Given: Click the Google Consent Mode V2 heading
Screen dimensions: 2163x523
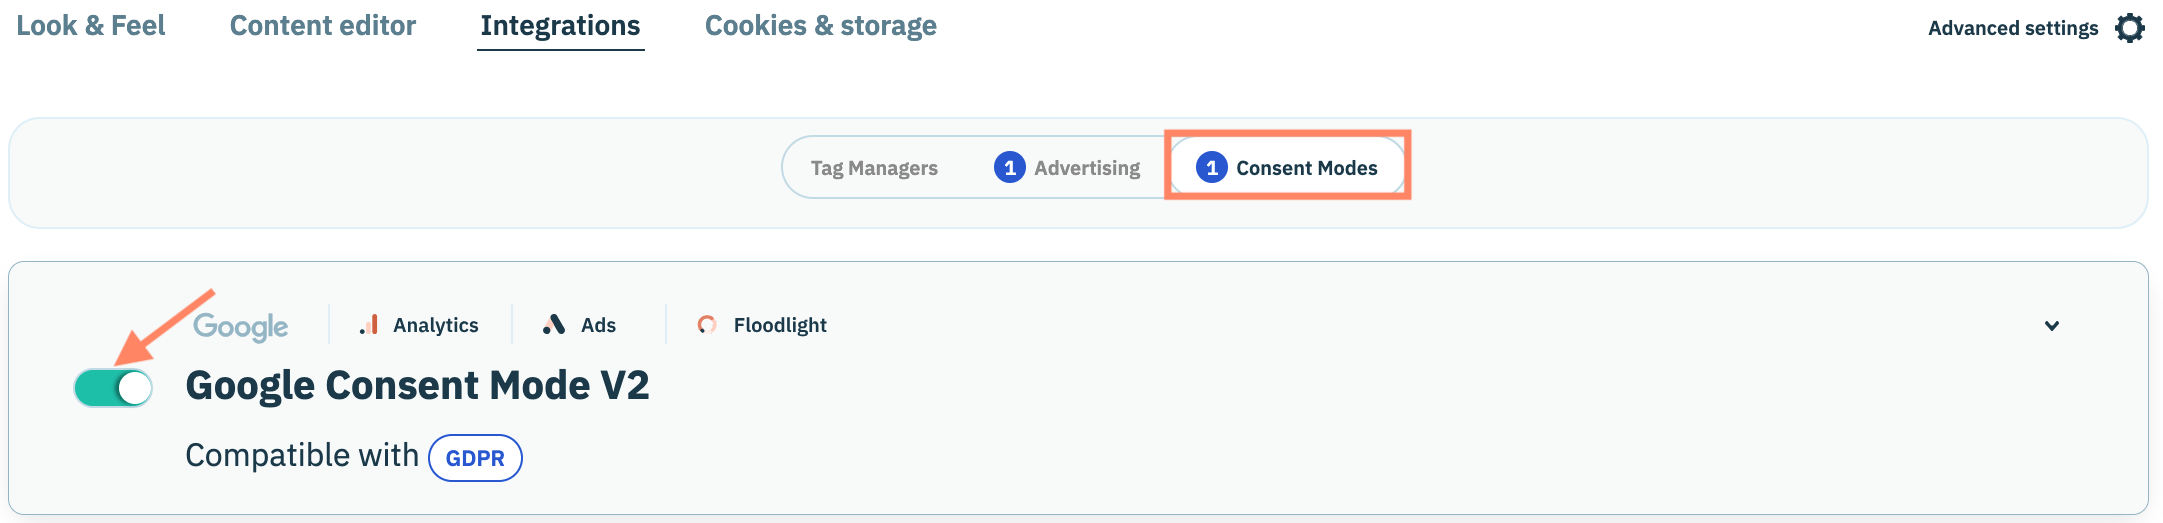Looking at the screenshot, I should coord(417,386).
